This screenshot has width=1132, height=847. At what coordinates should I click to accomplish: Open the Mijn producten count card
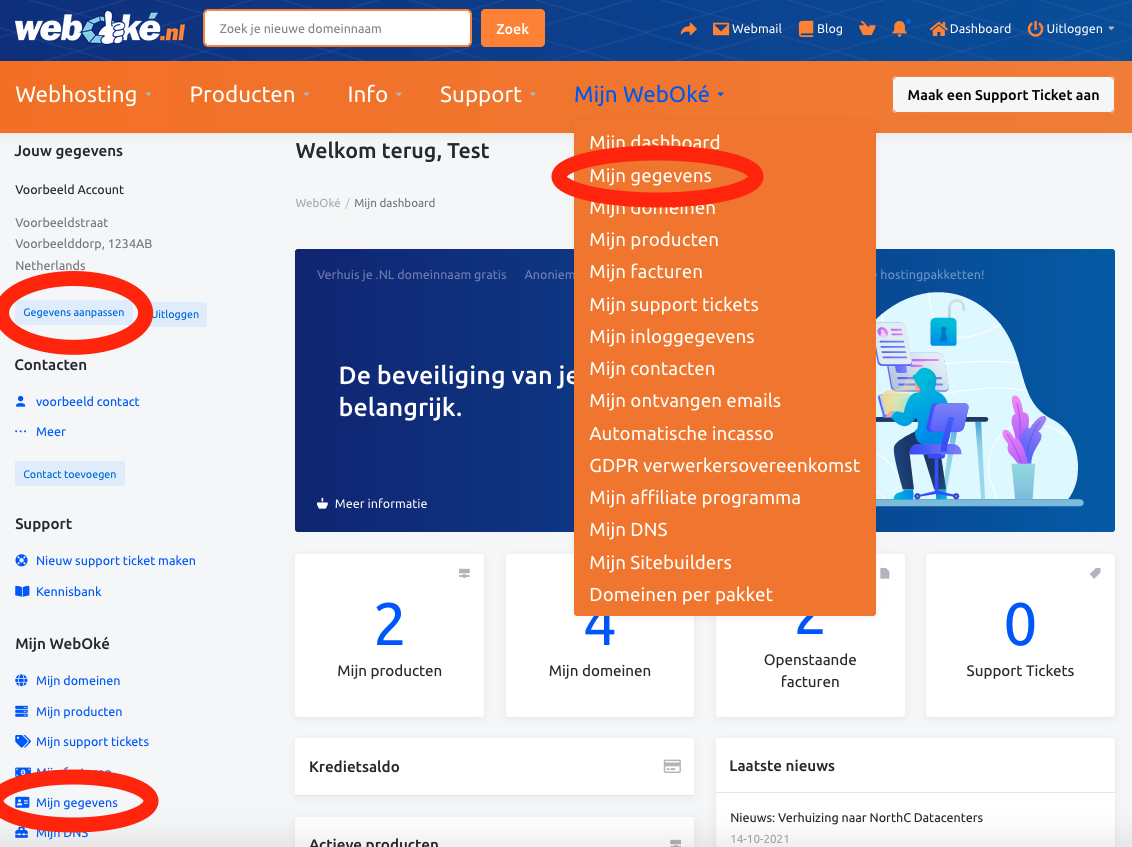[x=389, y=635]
